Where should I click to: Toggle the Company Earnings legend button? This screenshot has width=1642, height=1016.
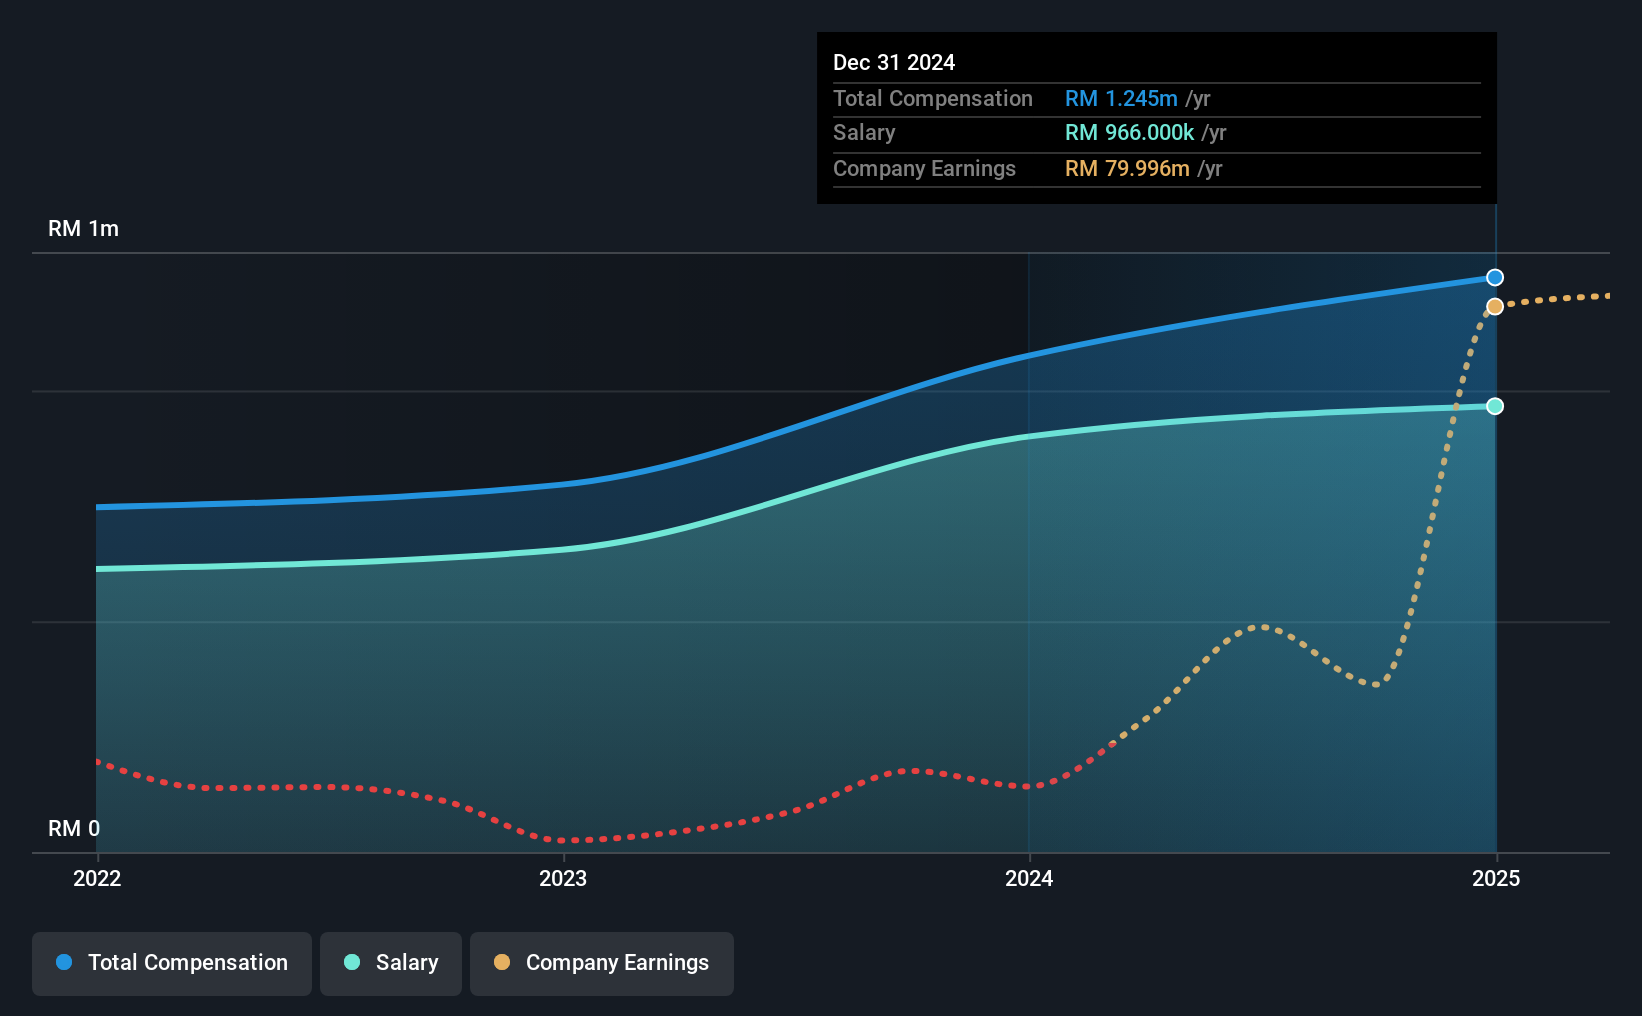pyautogui.click(x=602, y=963)
